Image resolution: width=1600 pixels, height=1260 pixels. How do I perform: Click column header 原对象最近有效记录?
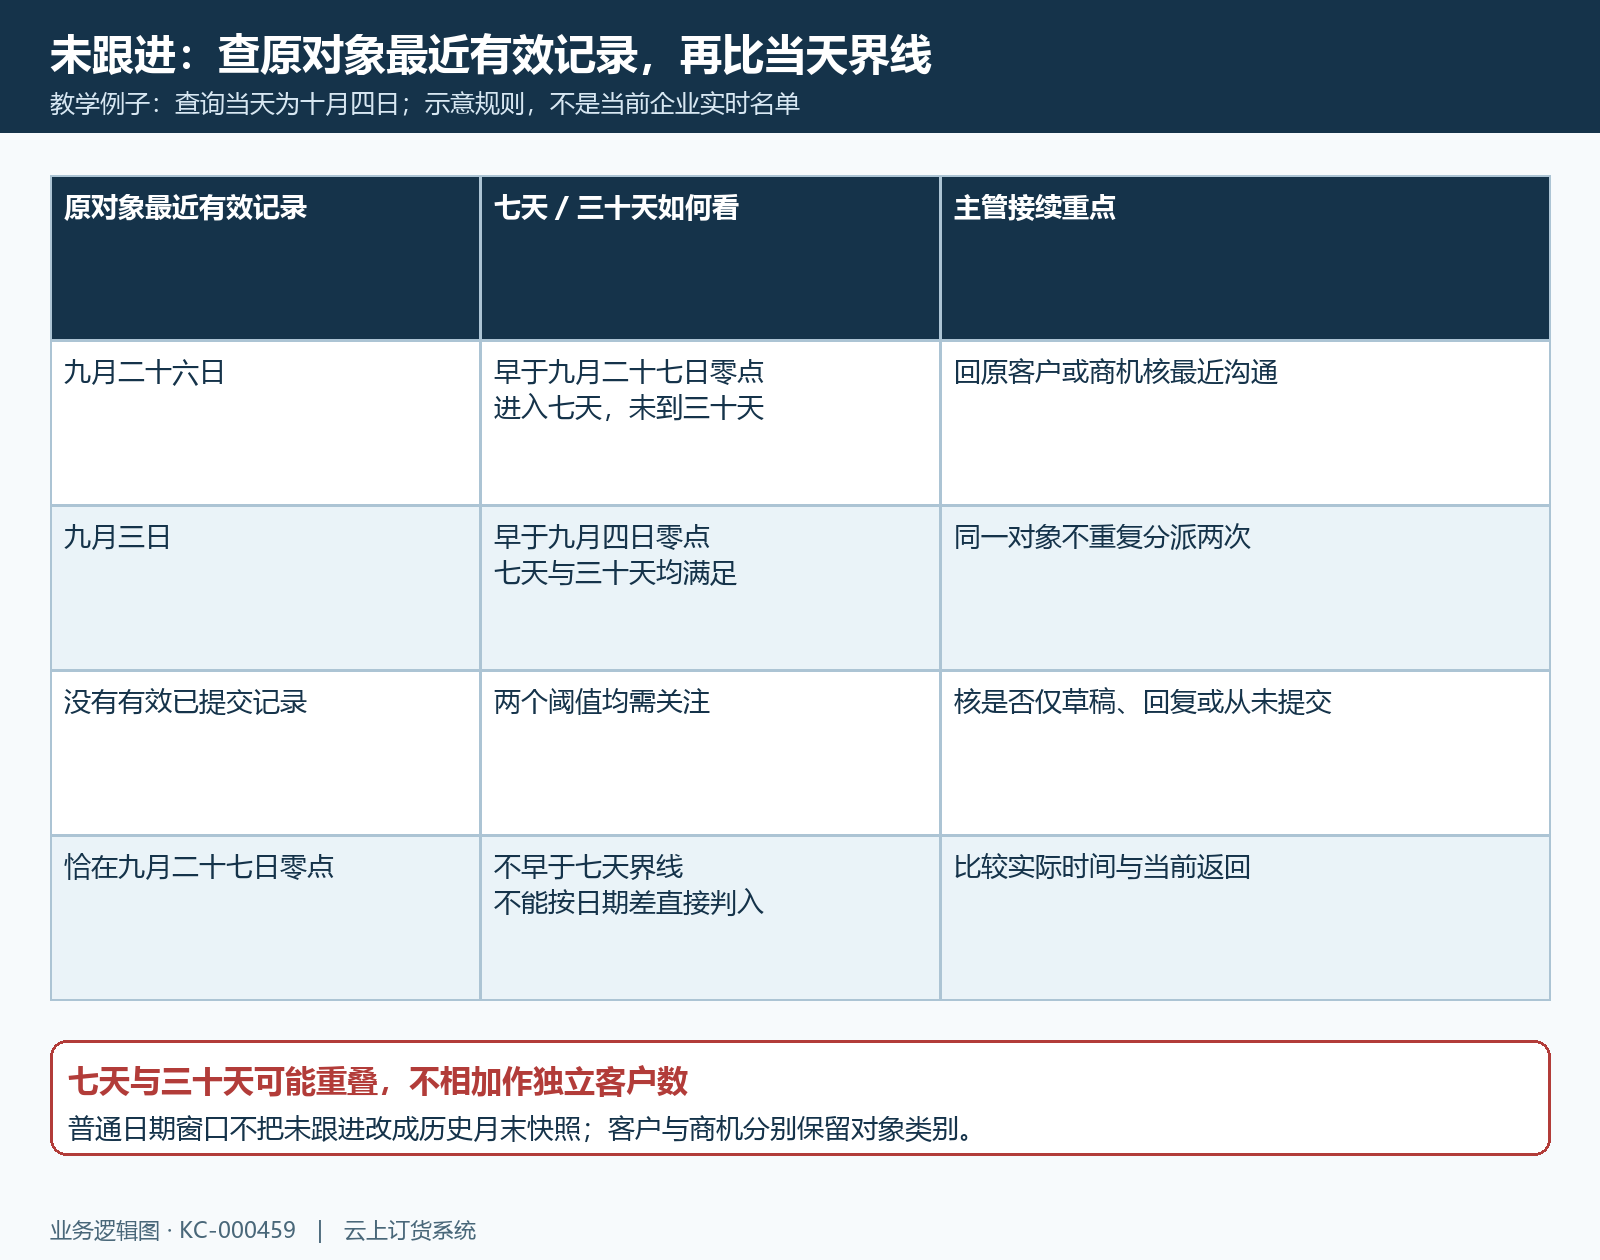click(265, 258)
